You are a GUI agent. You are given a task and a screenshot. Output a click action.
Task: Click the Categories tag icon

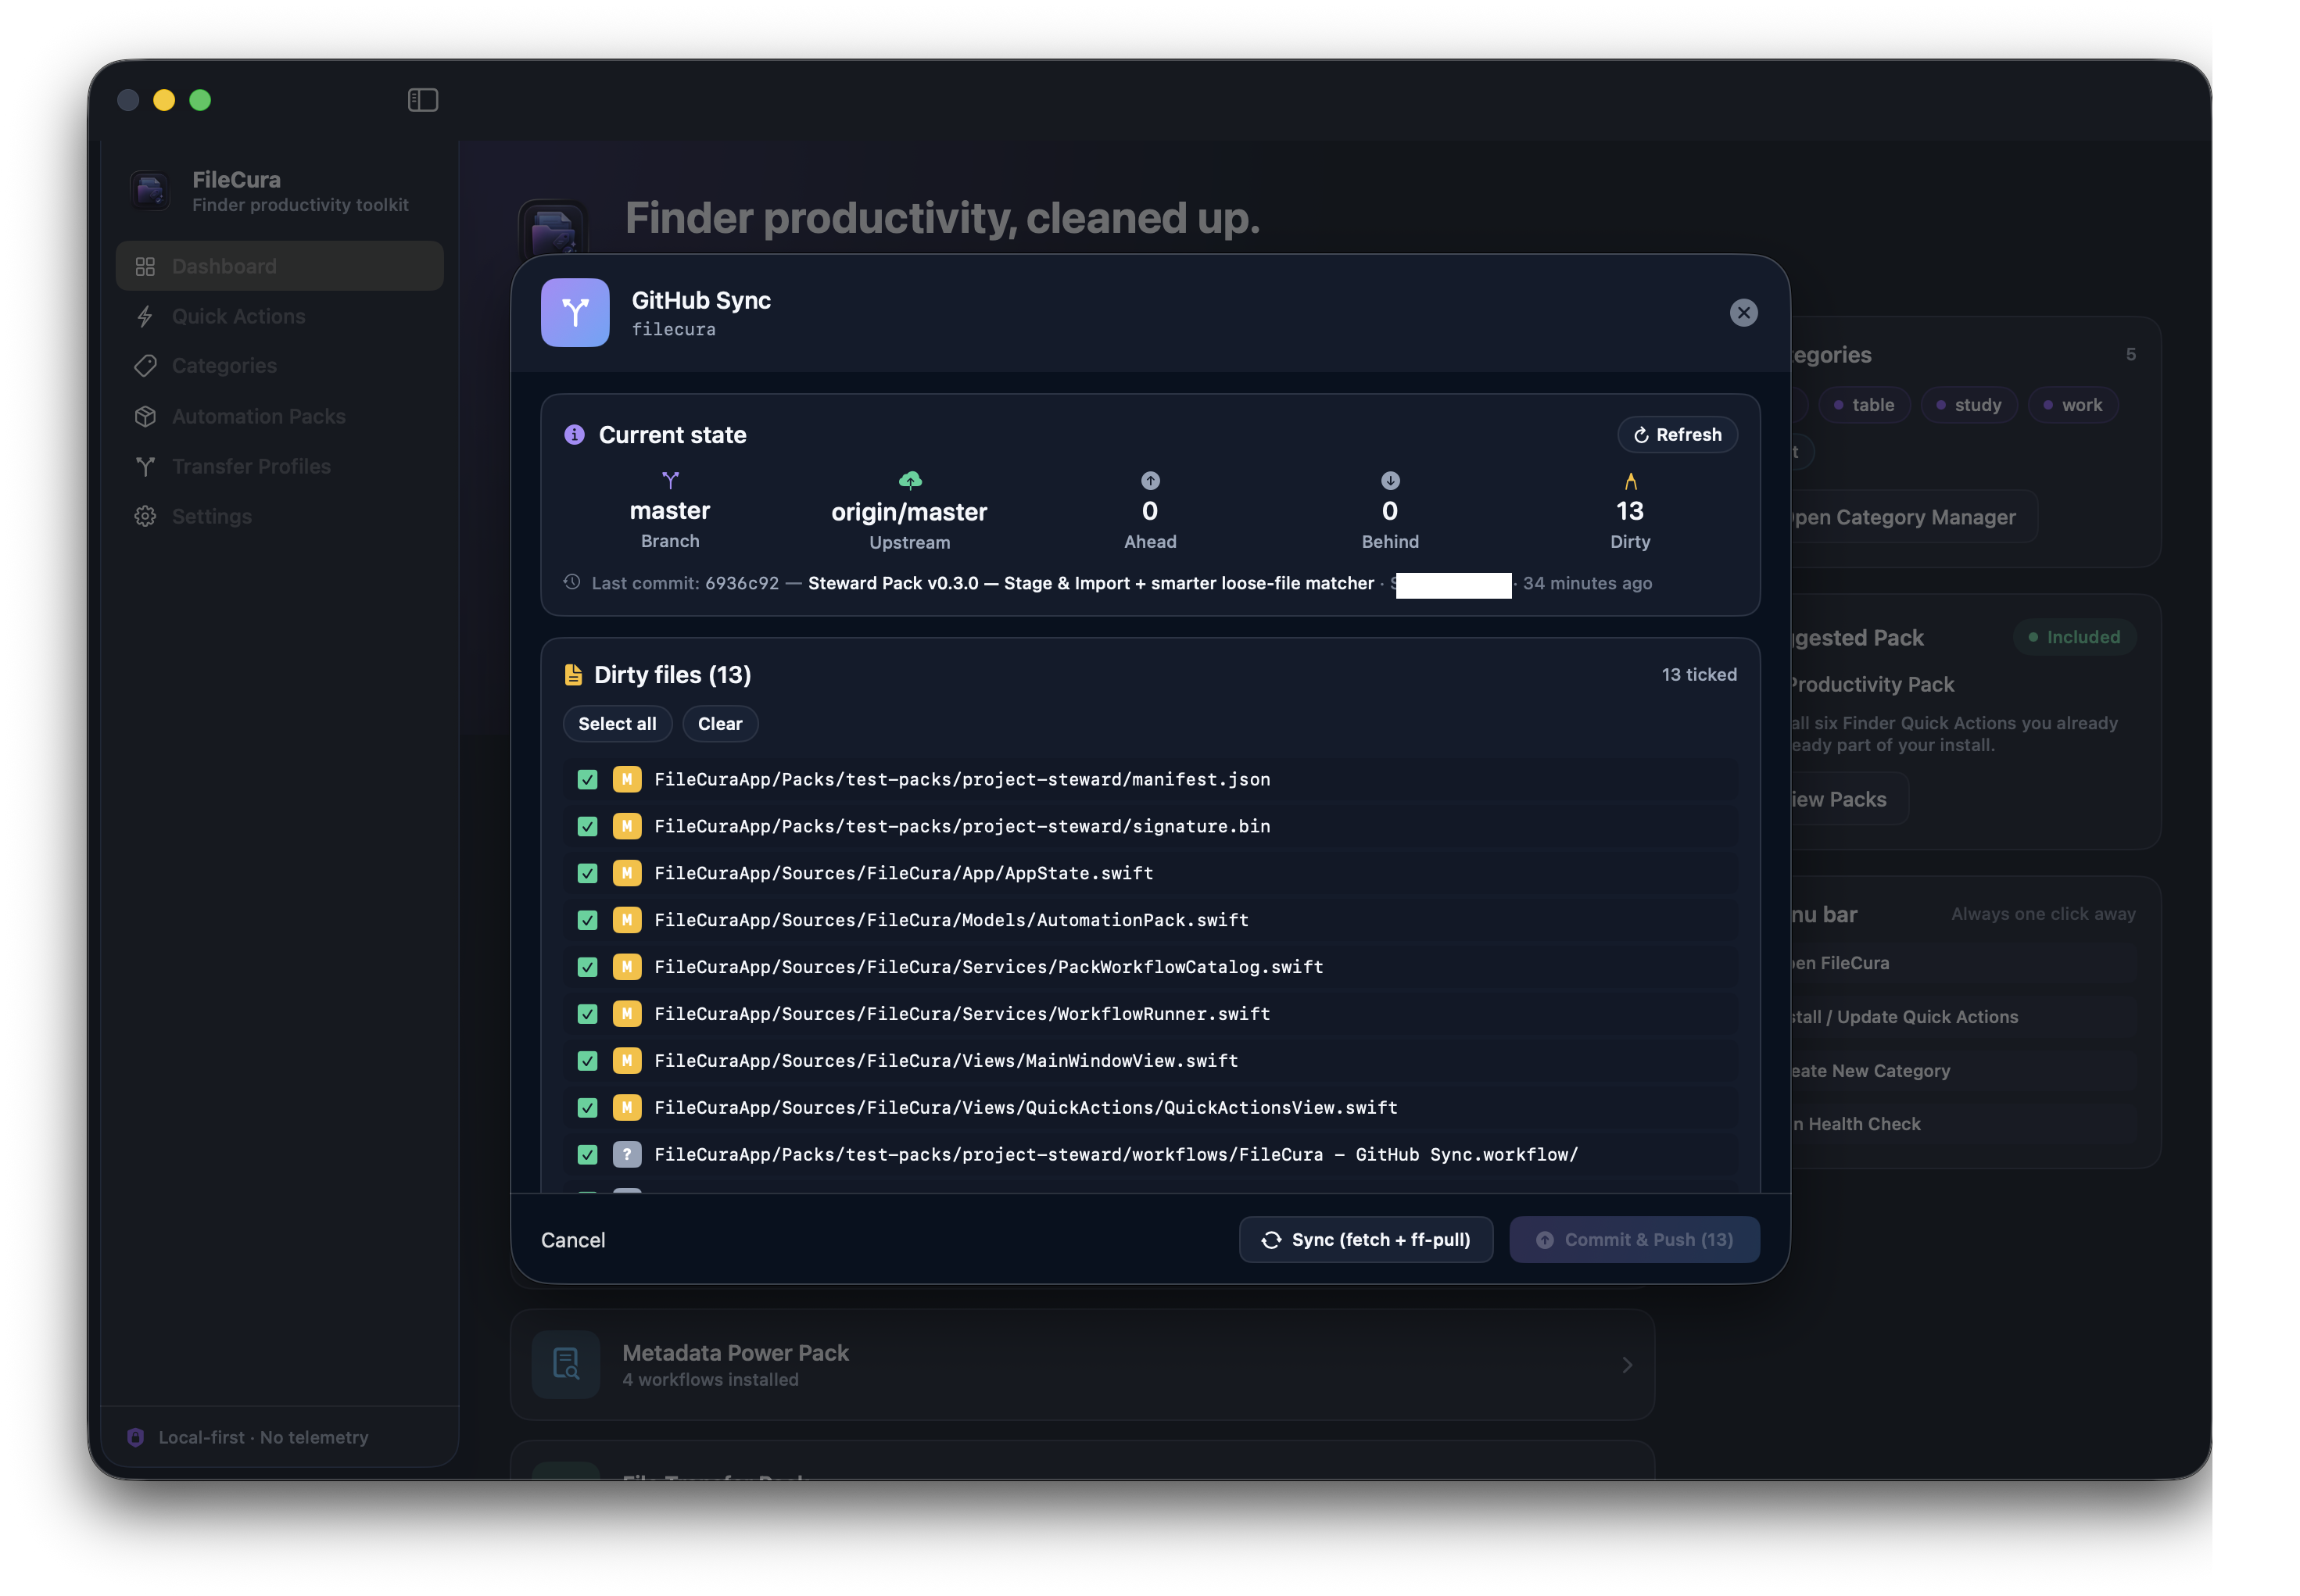click(145, 366)
